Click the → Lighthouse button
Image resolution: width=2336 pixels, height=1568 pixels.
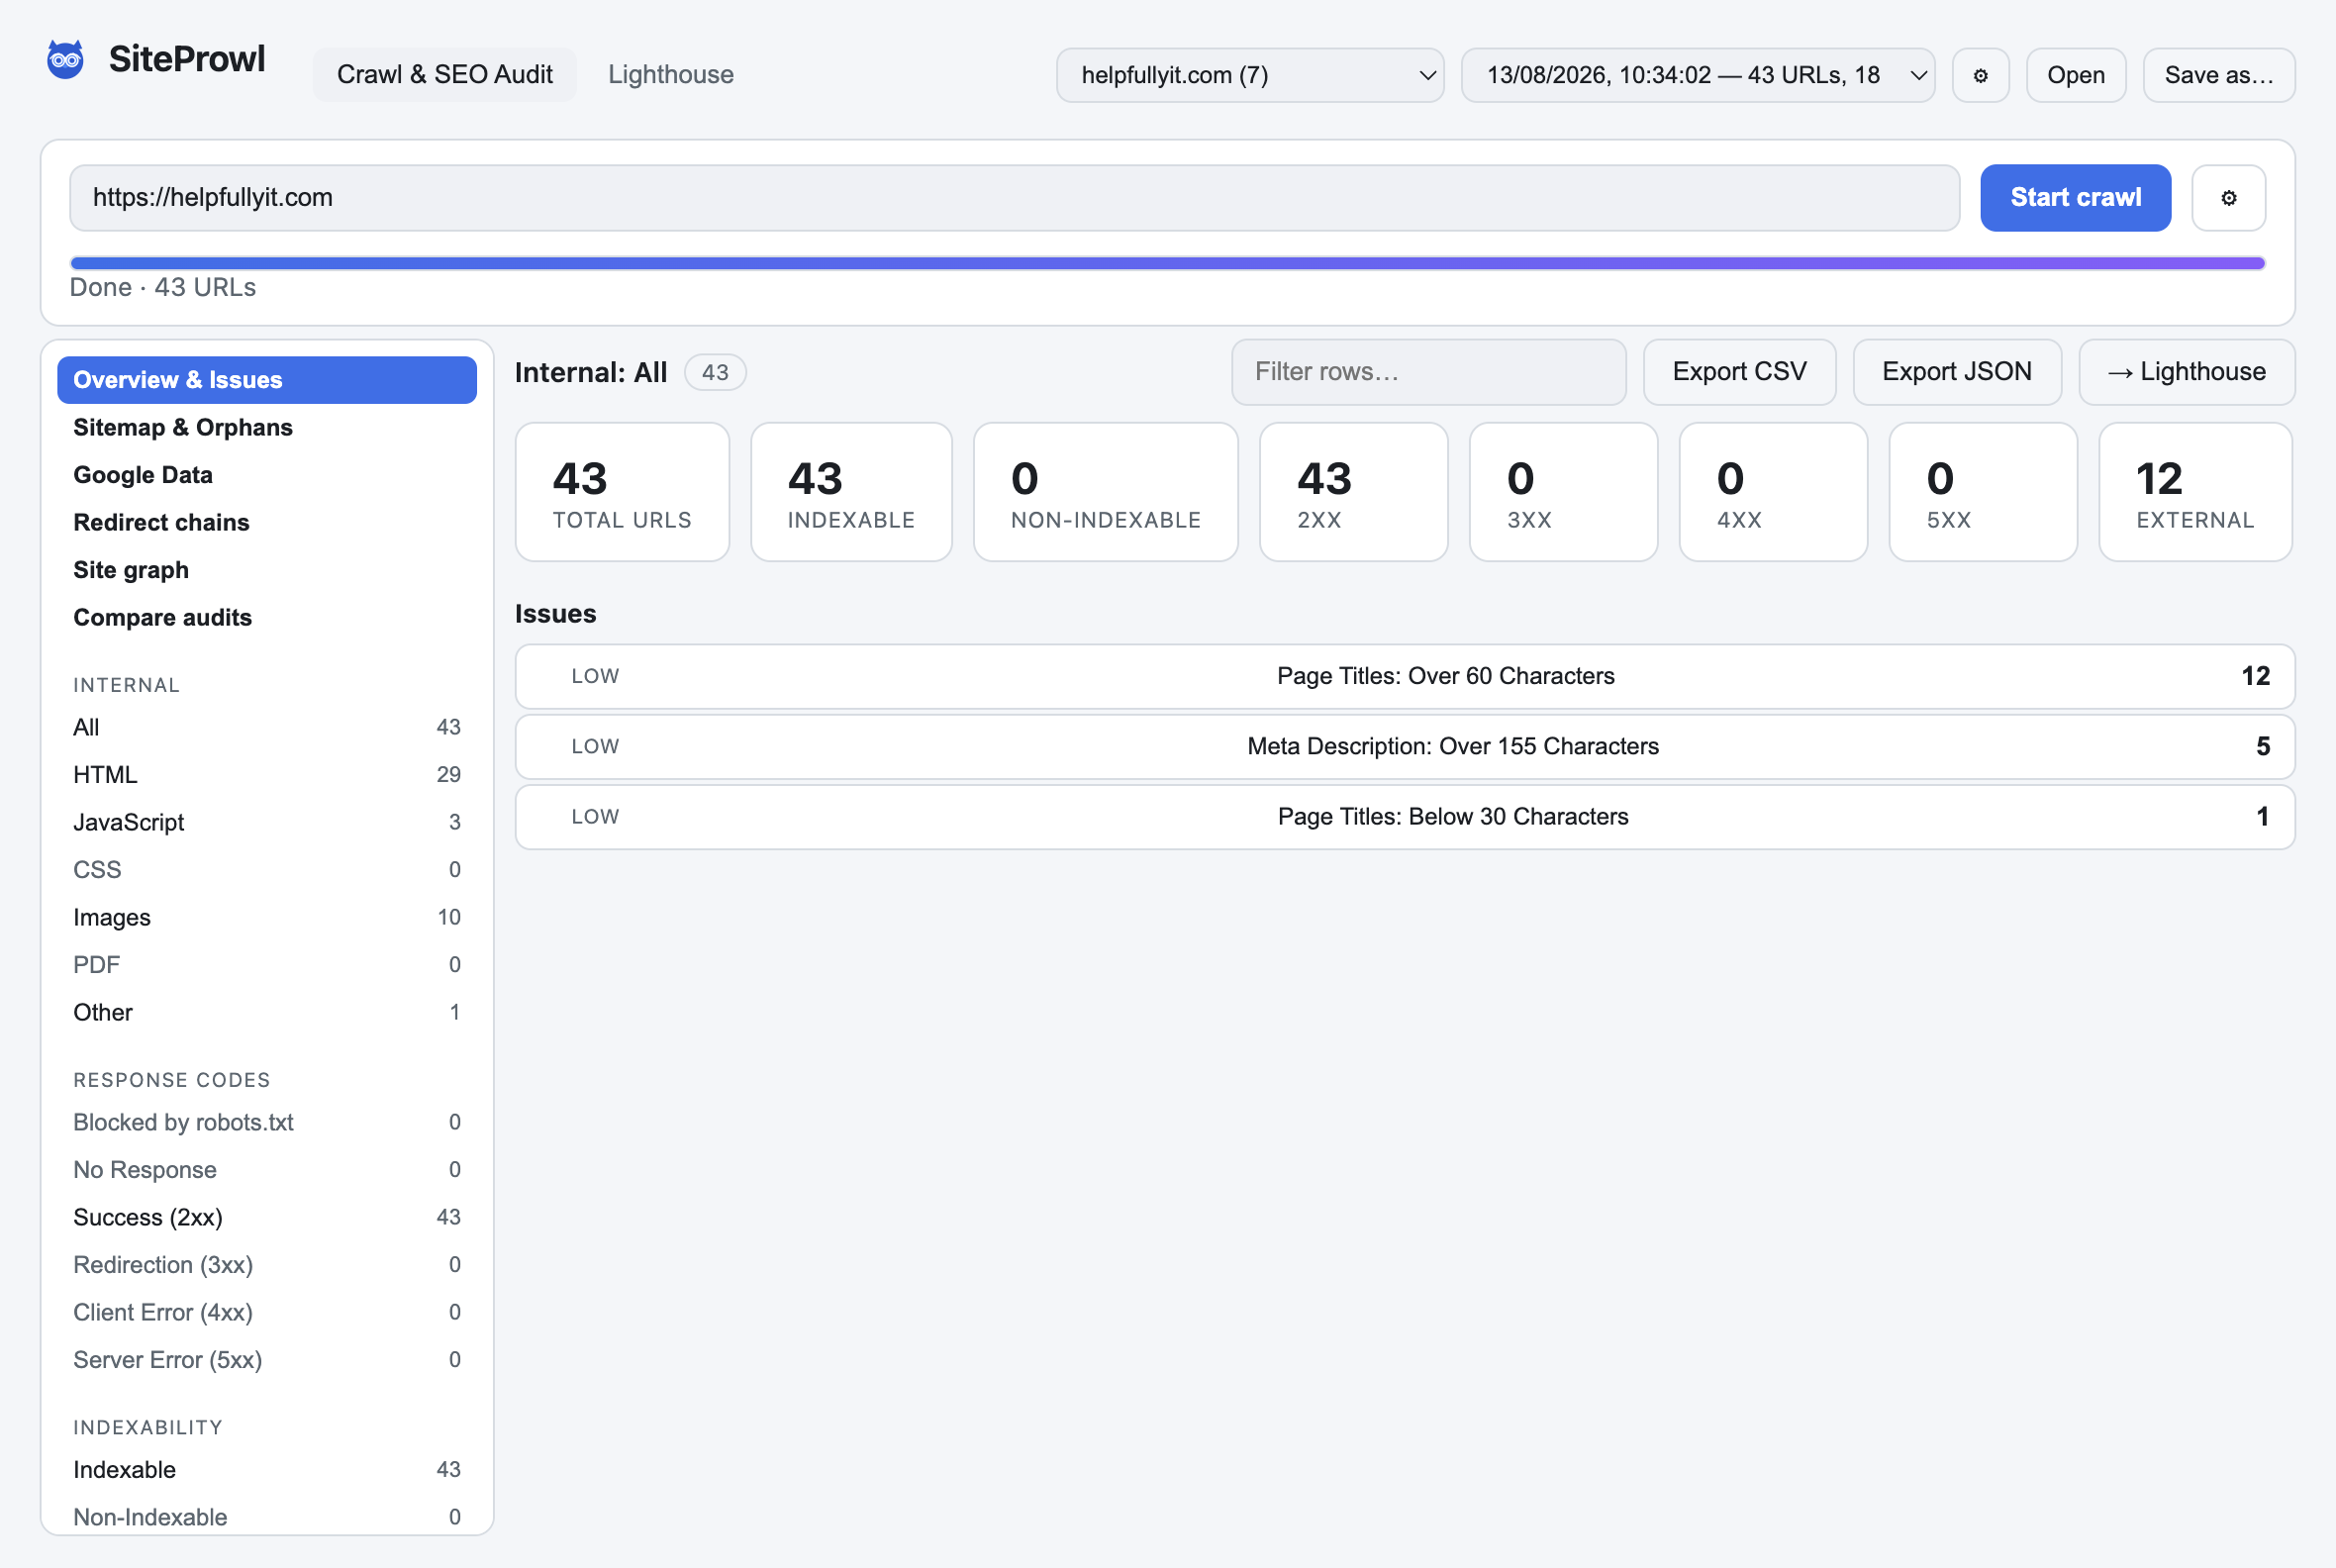2186,372
